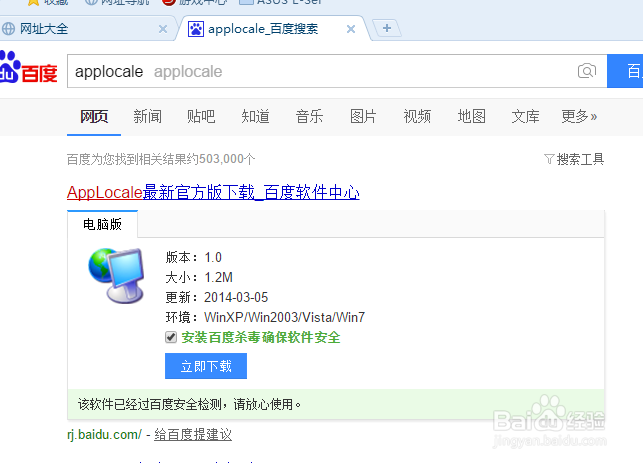The image size is (643, 463).
Task: Select the 贴吧 search category
Action: [x=201, y=116]
